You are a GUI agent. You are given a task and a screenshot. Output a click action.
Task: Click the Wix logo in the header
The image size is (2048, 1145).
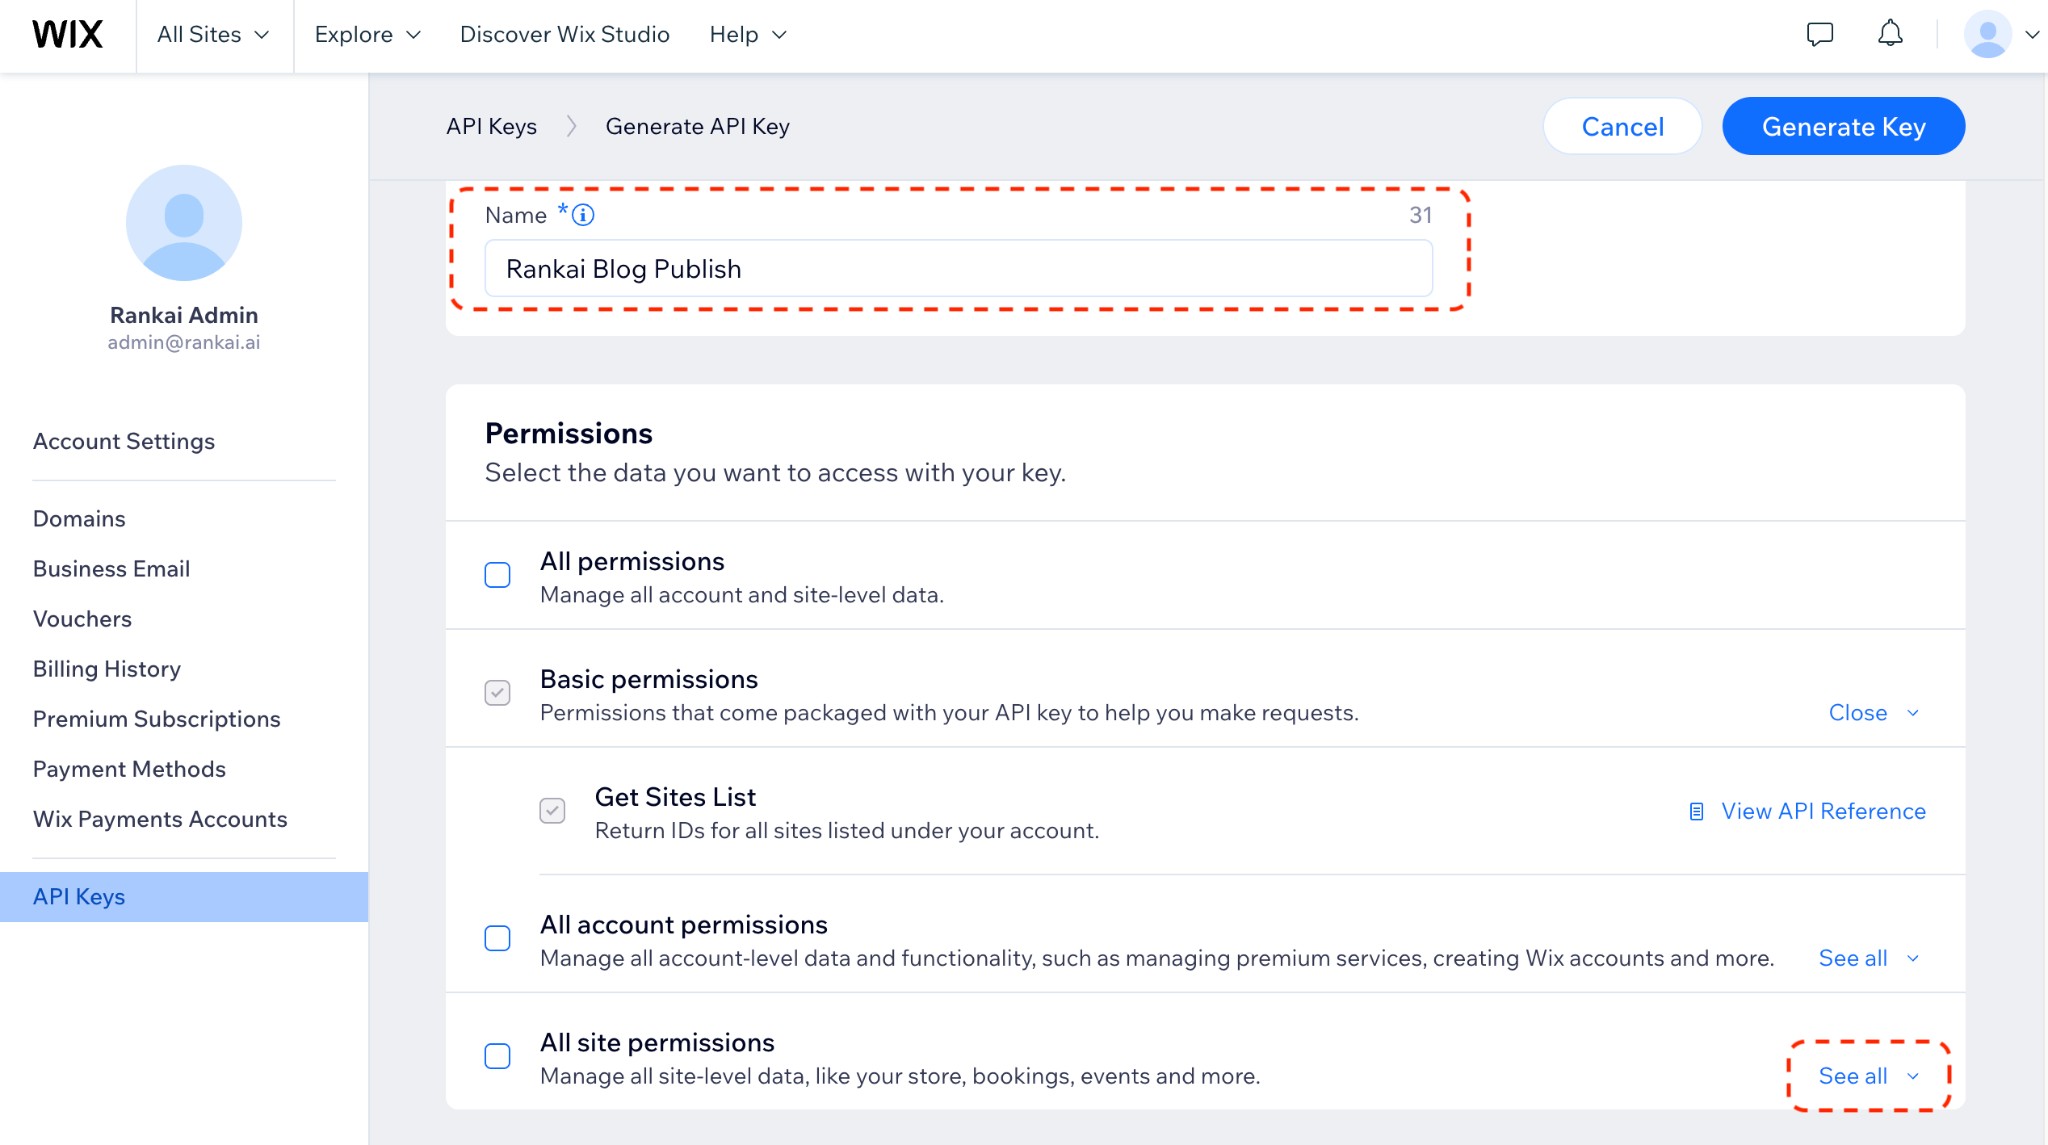coord(67,33)
